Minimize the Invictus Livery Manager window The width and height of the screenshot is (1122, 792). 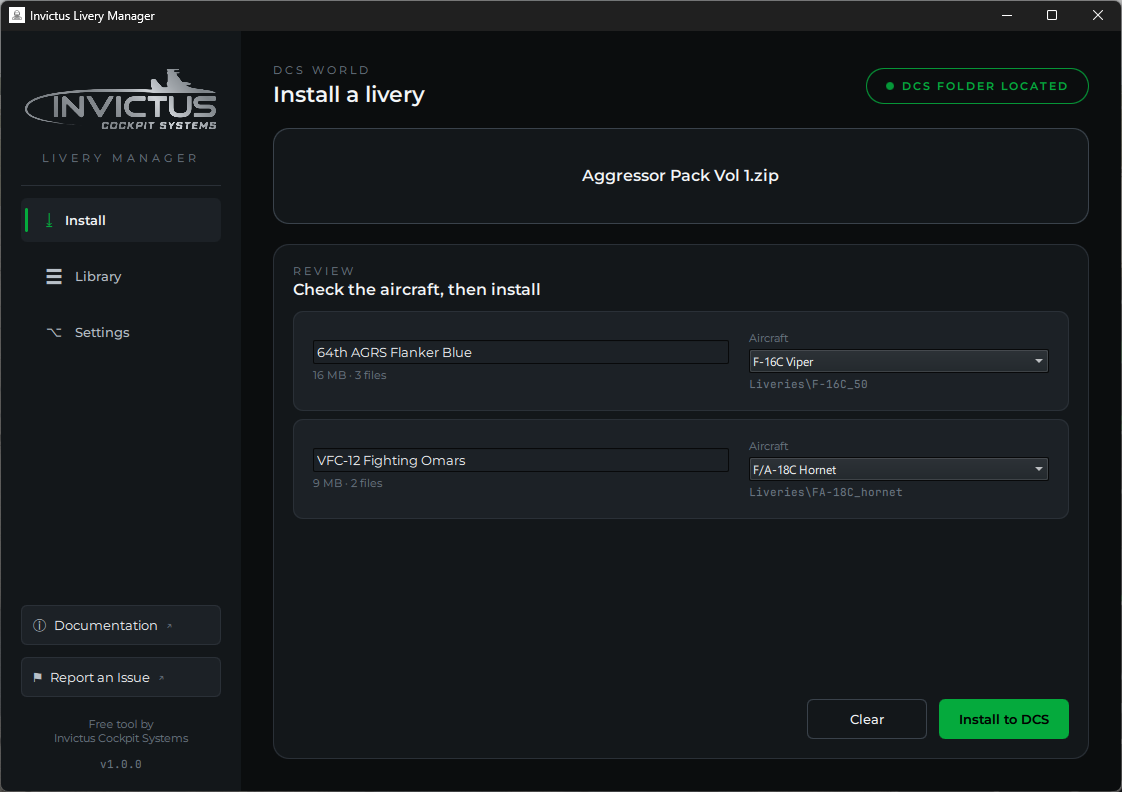[1007, 15]
